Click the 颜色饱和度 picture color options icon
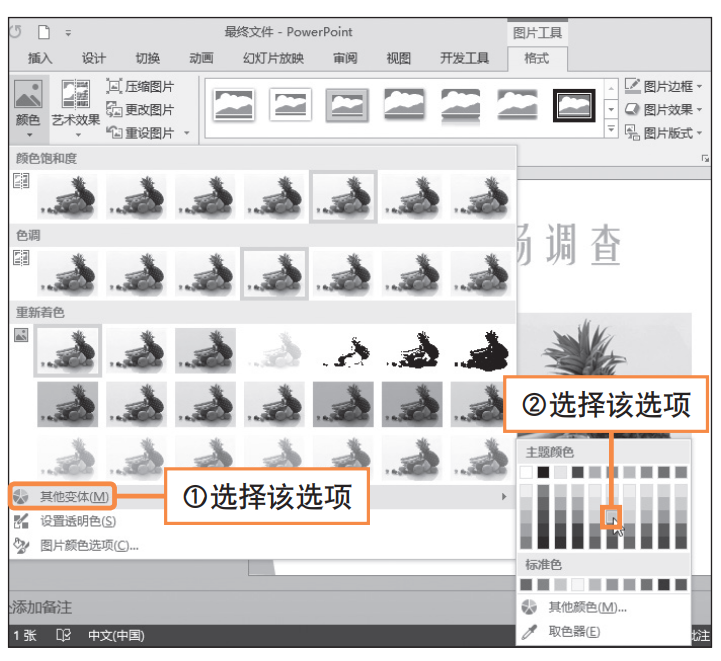Viewport: 721px width, 661px height. (x=21, y=181)
